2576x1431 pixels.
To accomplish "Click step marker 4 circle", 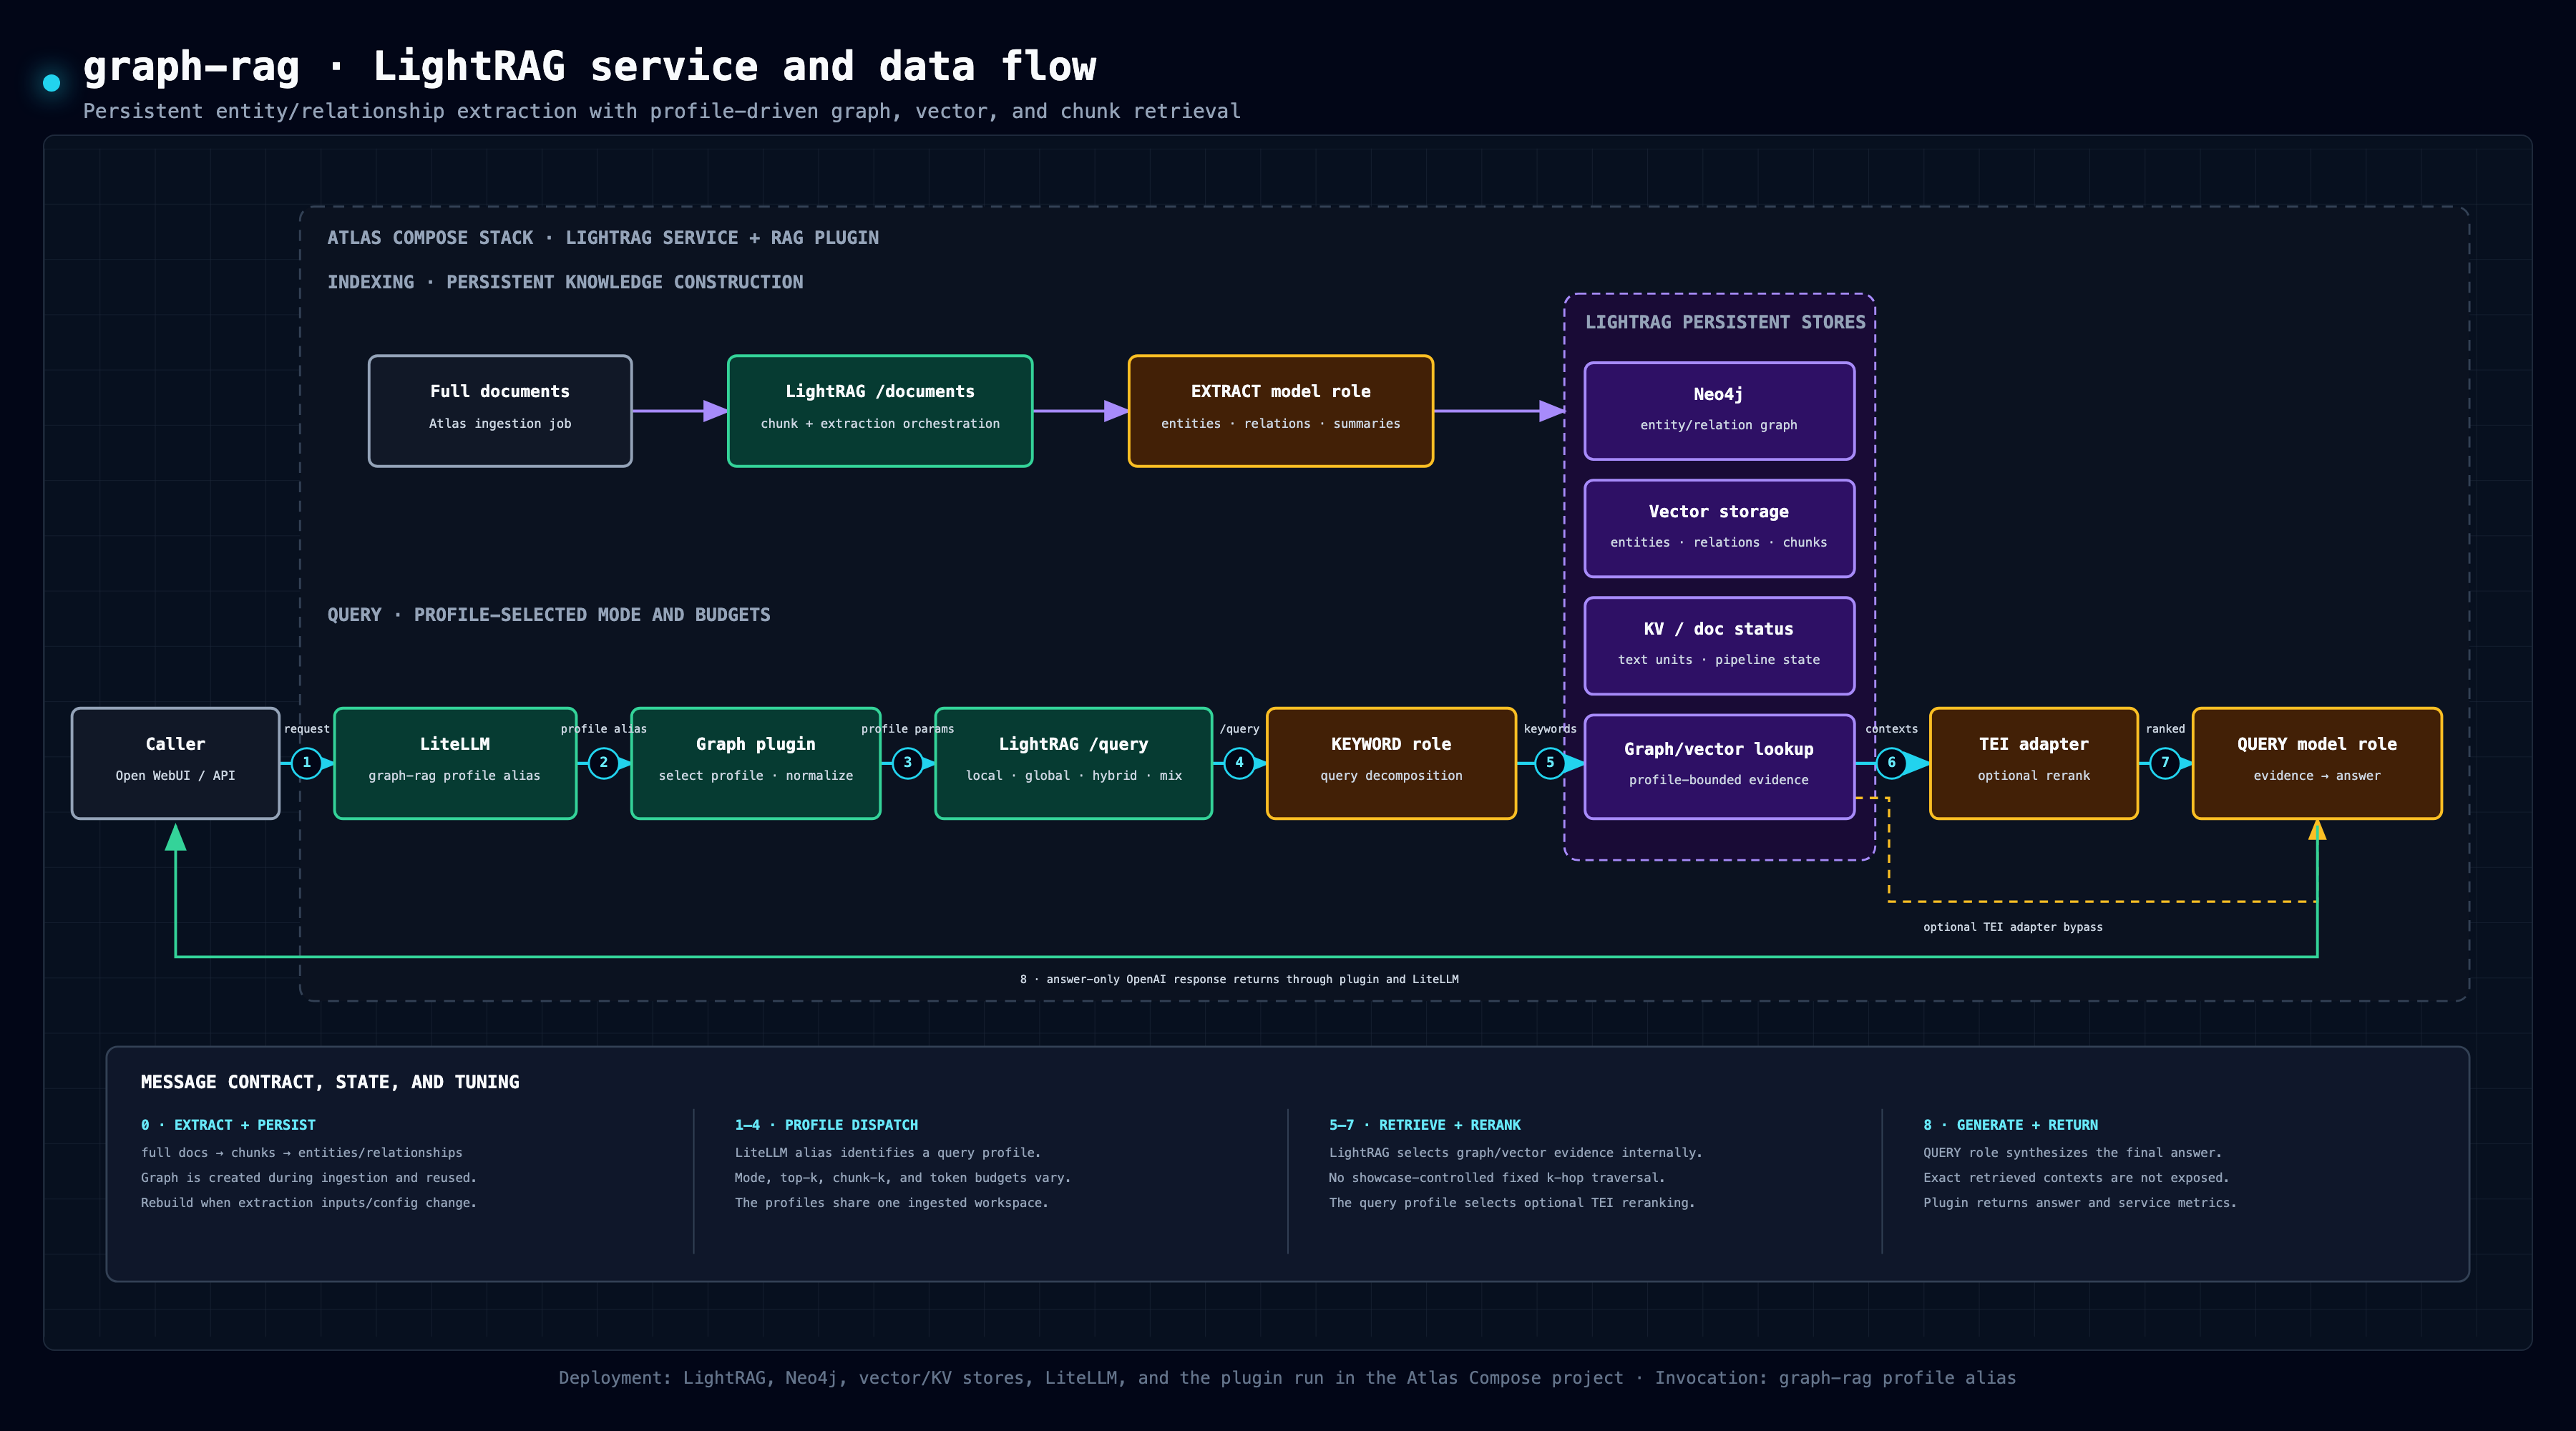I will [1240, 763].
